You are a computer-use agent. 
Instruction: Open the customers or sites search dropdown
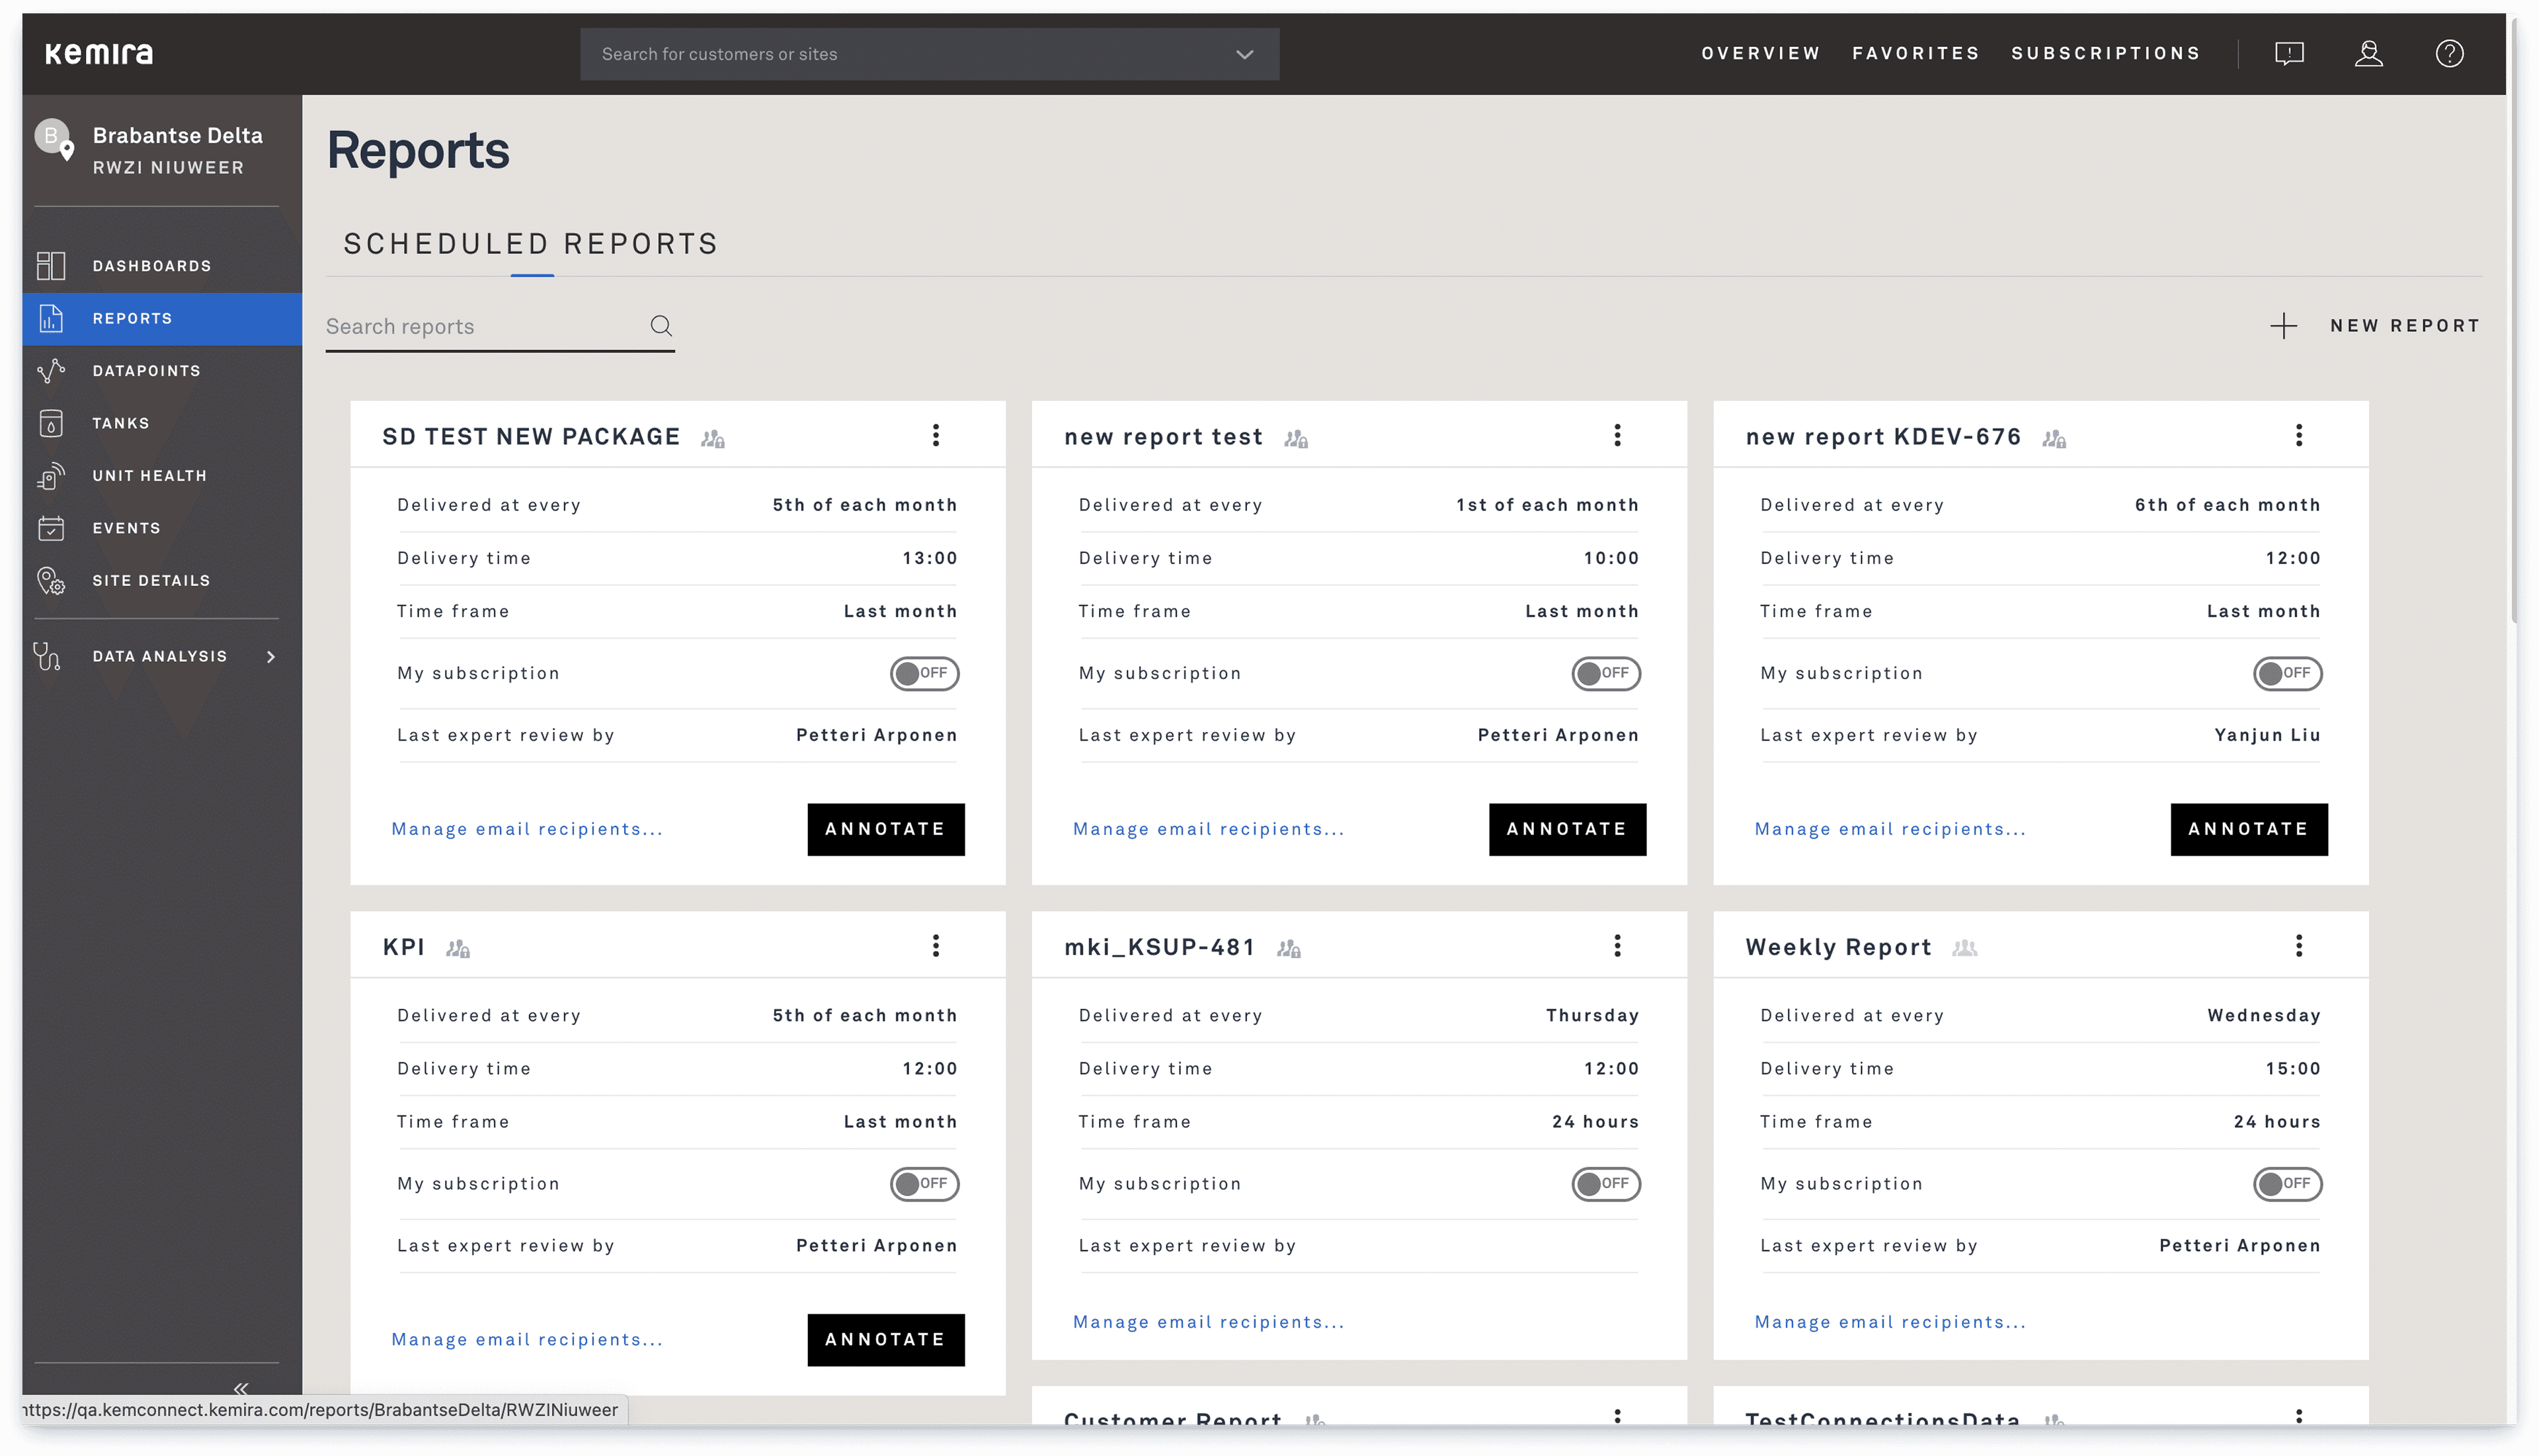(1244, 54)
